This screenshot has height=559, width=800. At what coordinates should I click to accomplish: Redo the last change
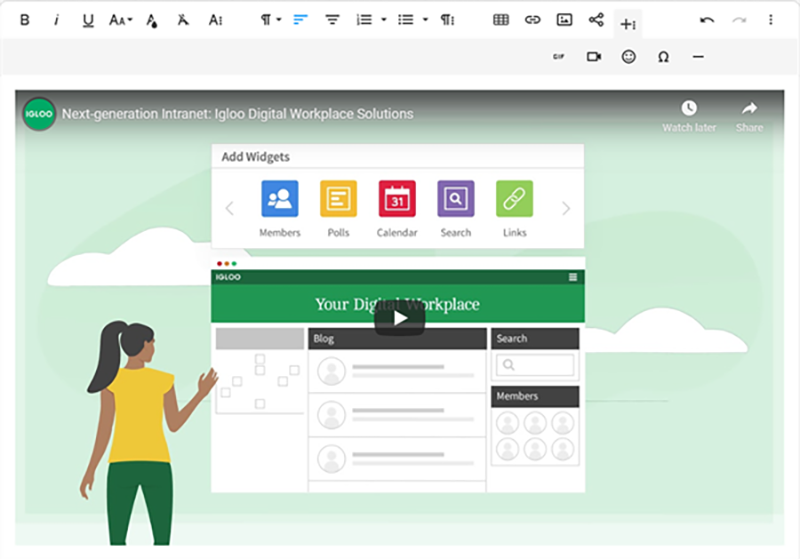[x=739, y=20]
